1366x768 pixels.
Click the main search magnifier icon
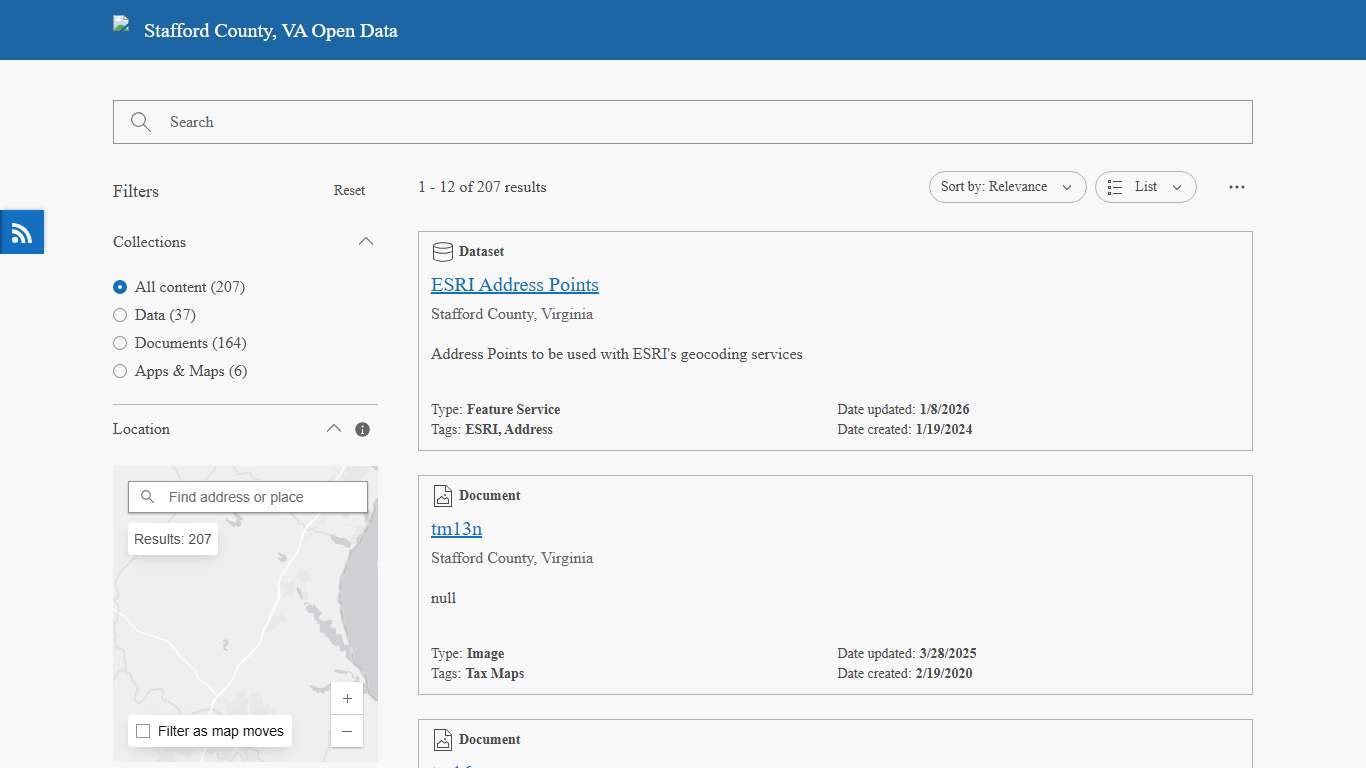click(x=141, y=122)
